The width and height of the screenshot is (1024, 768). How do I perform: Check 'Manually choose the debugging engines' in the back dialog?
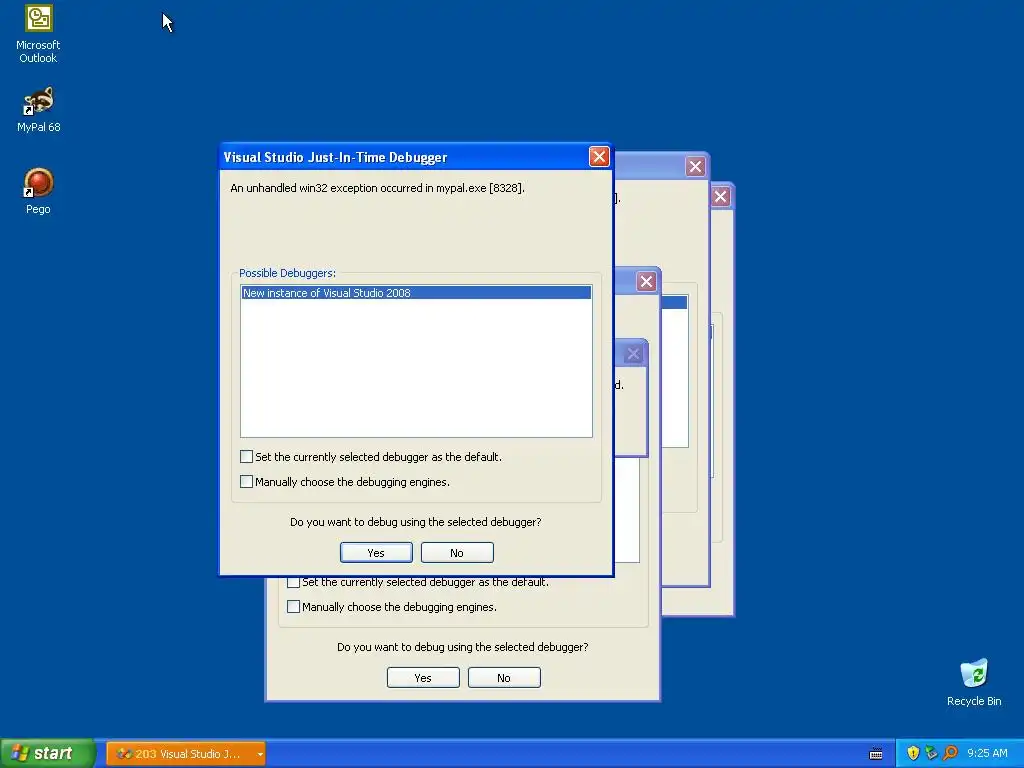click(293, 607)
